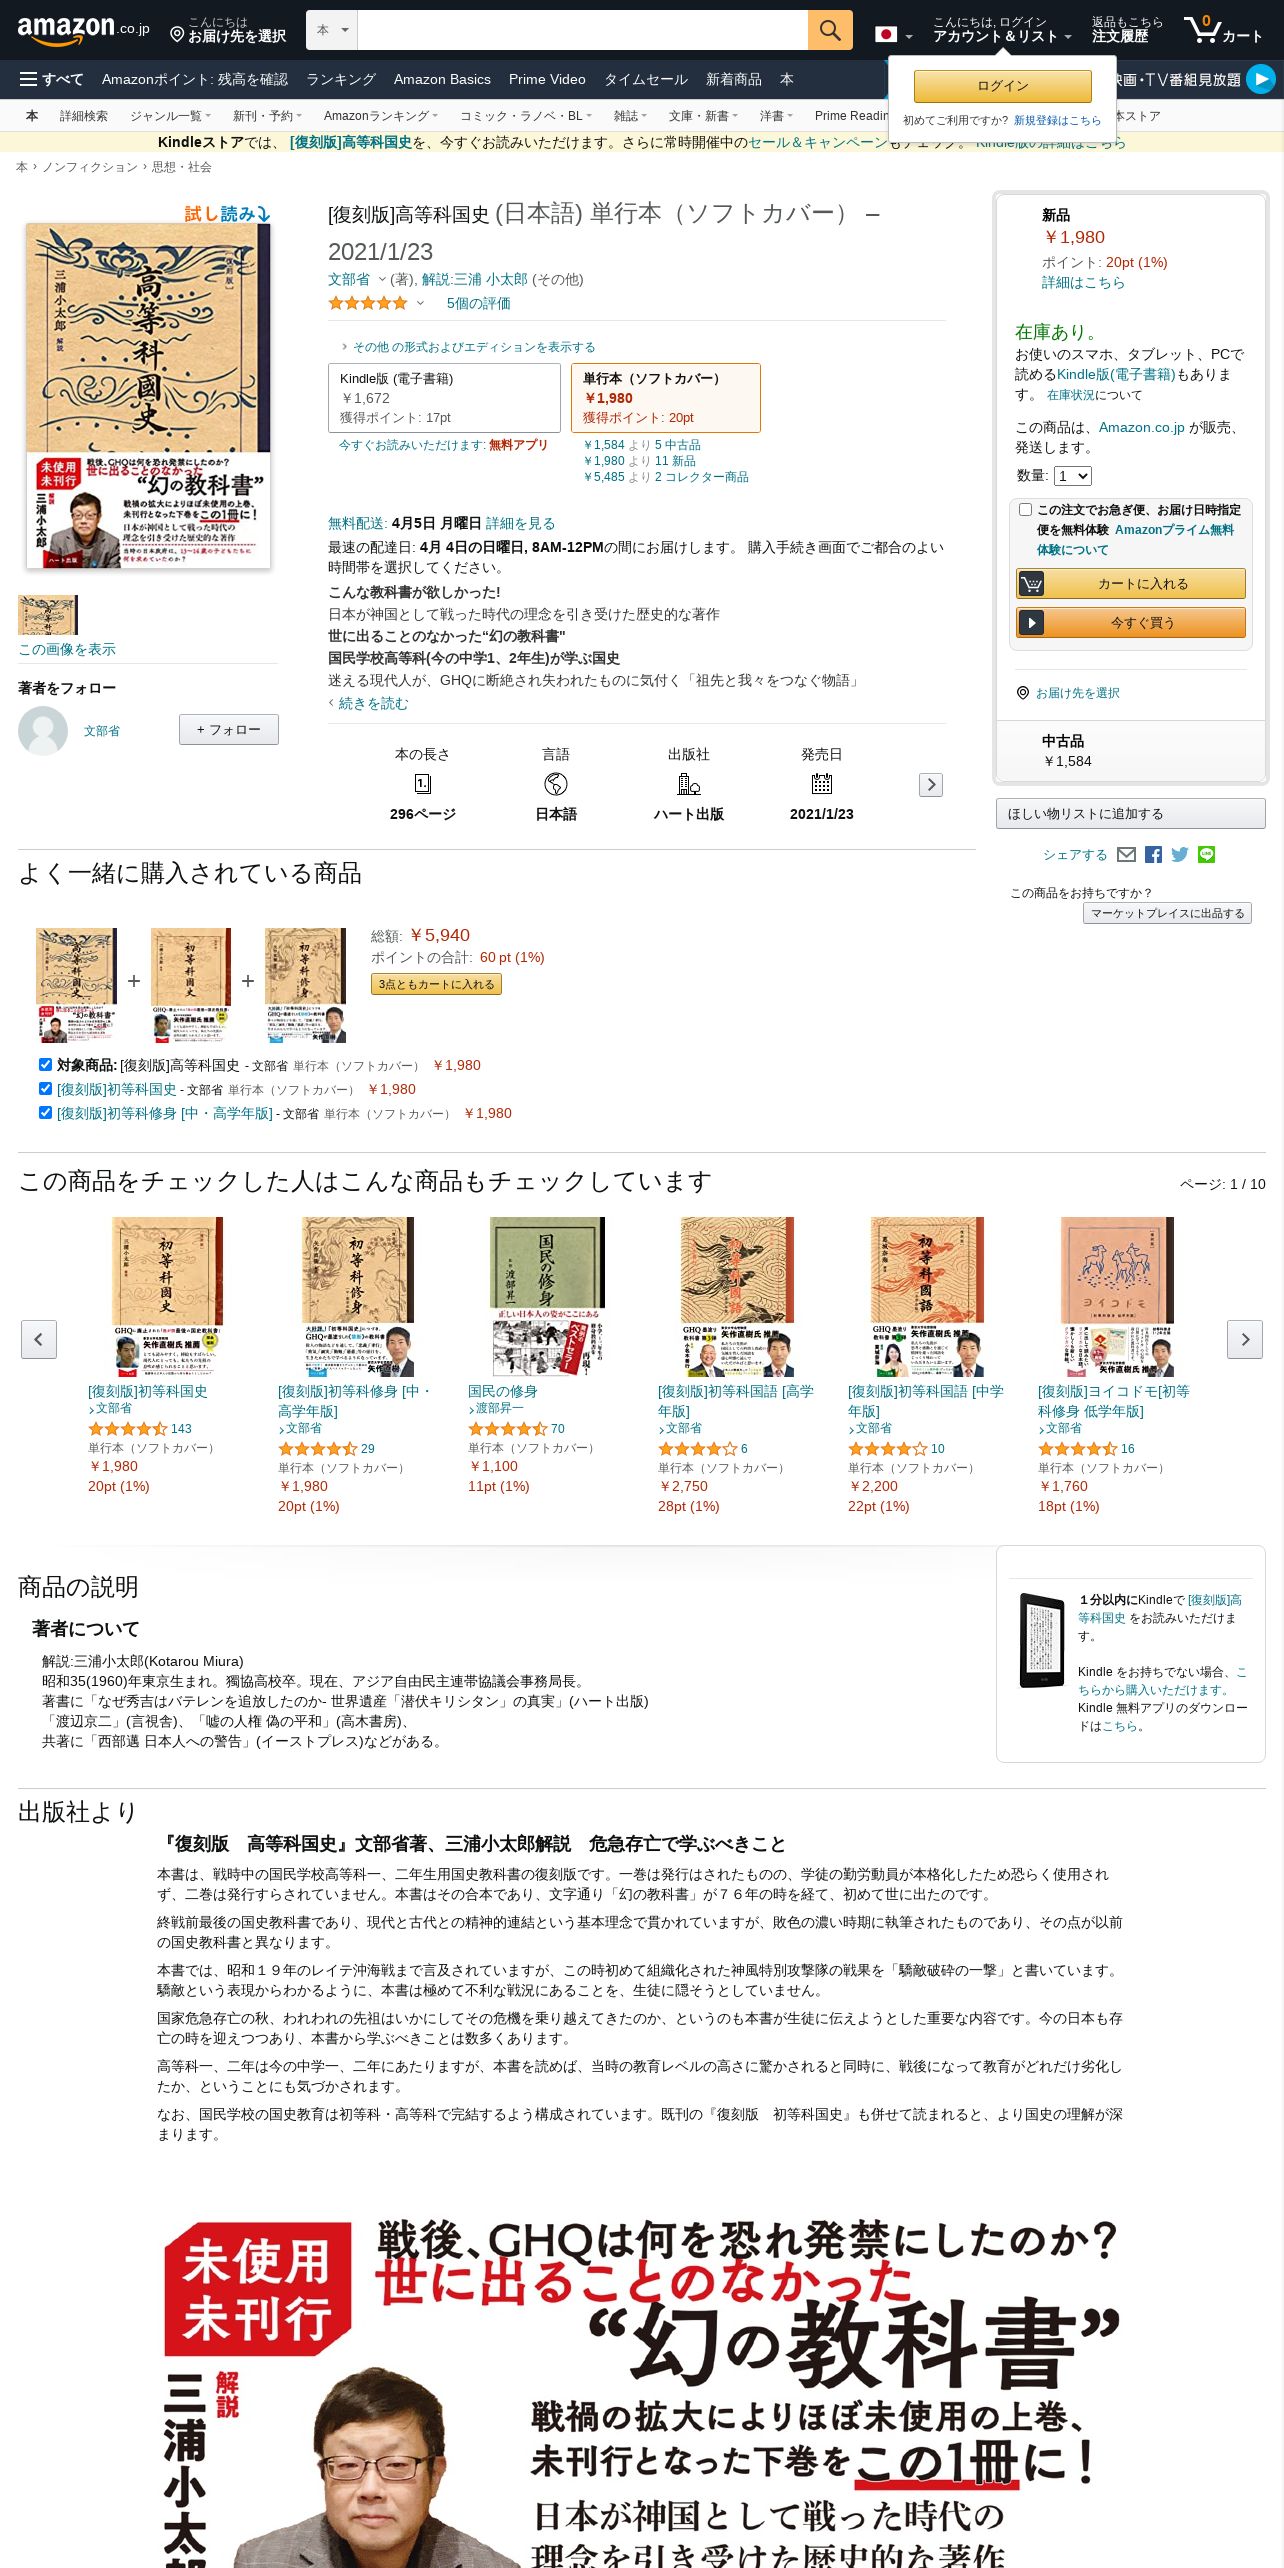Share on Twitter bird icon
Screen dimensions: 1284x2568
point(1180,854)
